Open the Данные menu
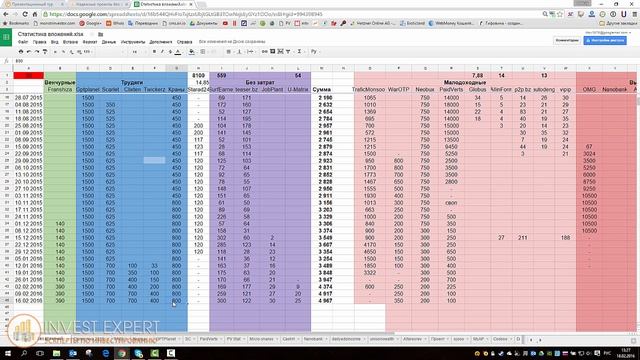The height and width of the screenshot is (360, 640). pyautogui.click(x=109, y=42)
